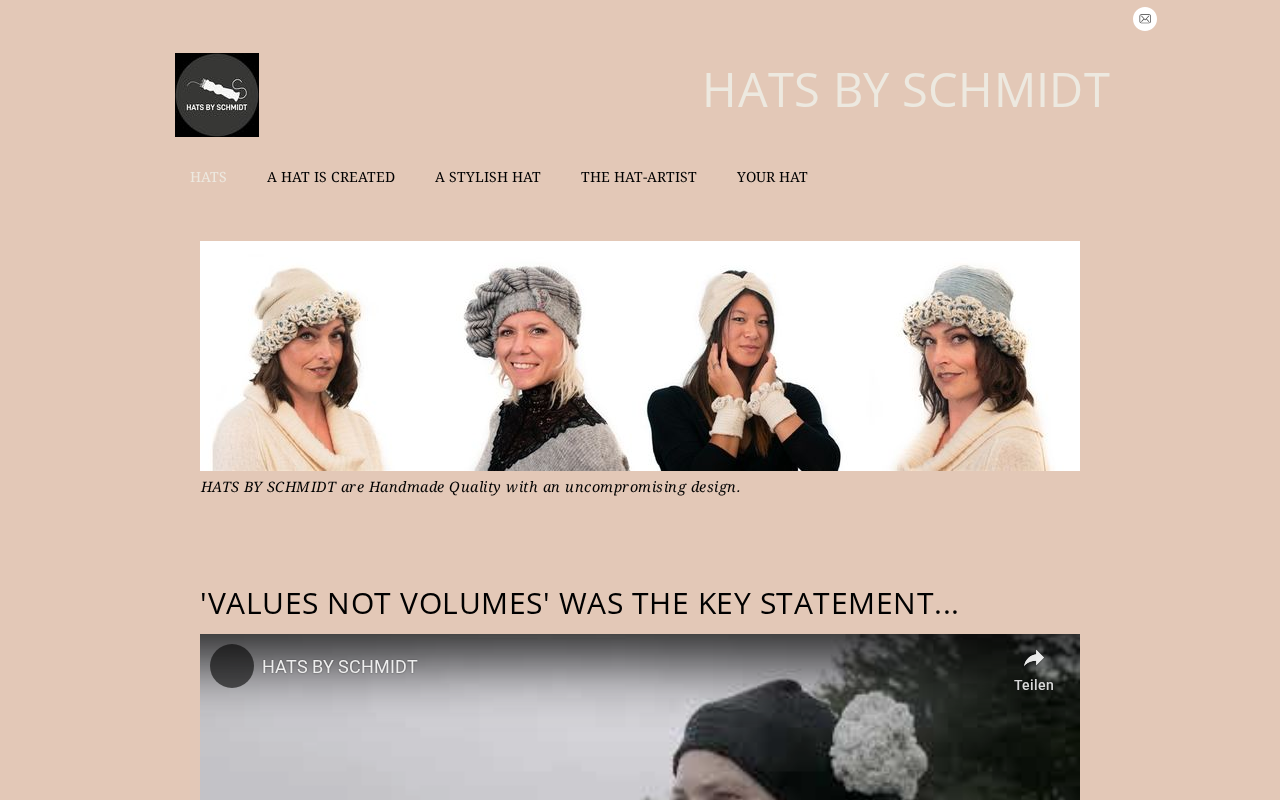Click the HATS BY SCHMIDT video title

click(340, 667)
